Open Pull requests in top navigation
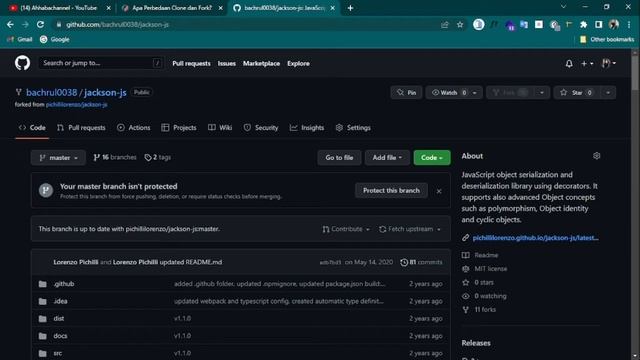640x360 pixels. pyautogui.click(x=191, y=63)
